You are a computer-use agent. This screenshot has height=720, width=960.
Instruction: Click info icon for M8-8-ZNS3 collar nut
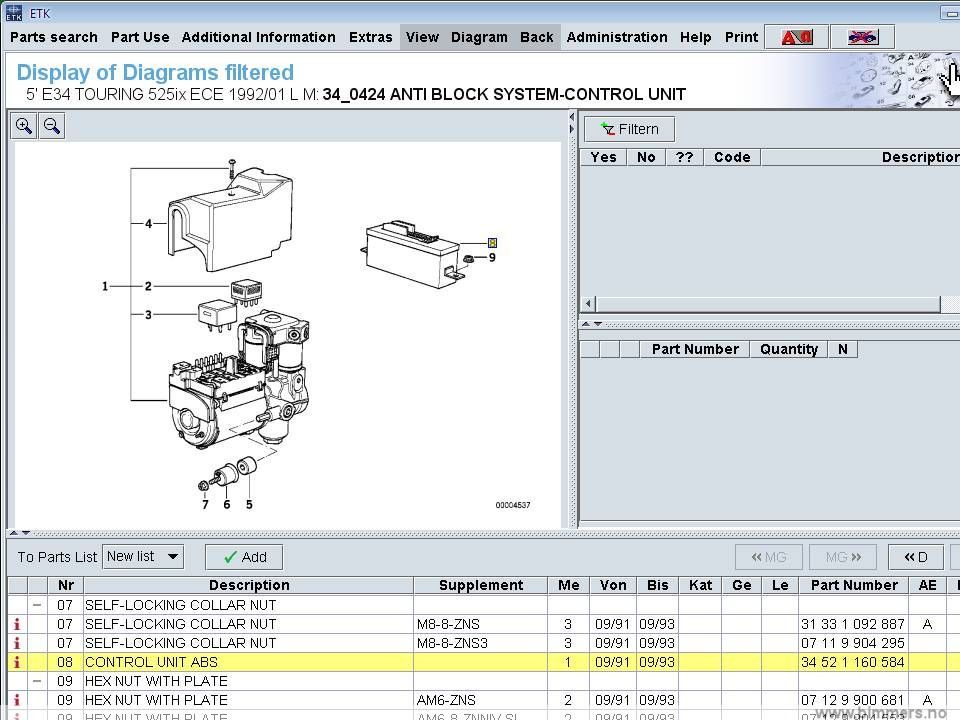(17, 643)
